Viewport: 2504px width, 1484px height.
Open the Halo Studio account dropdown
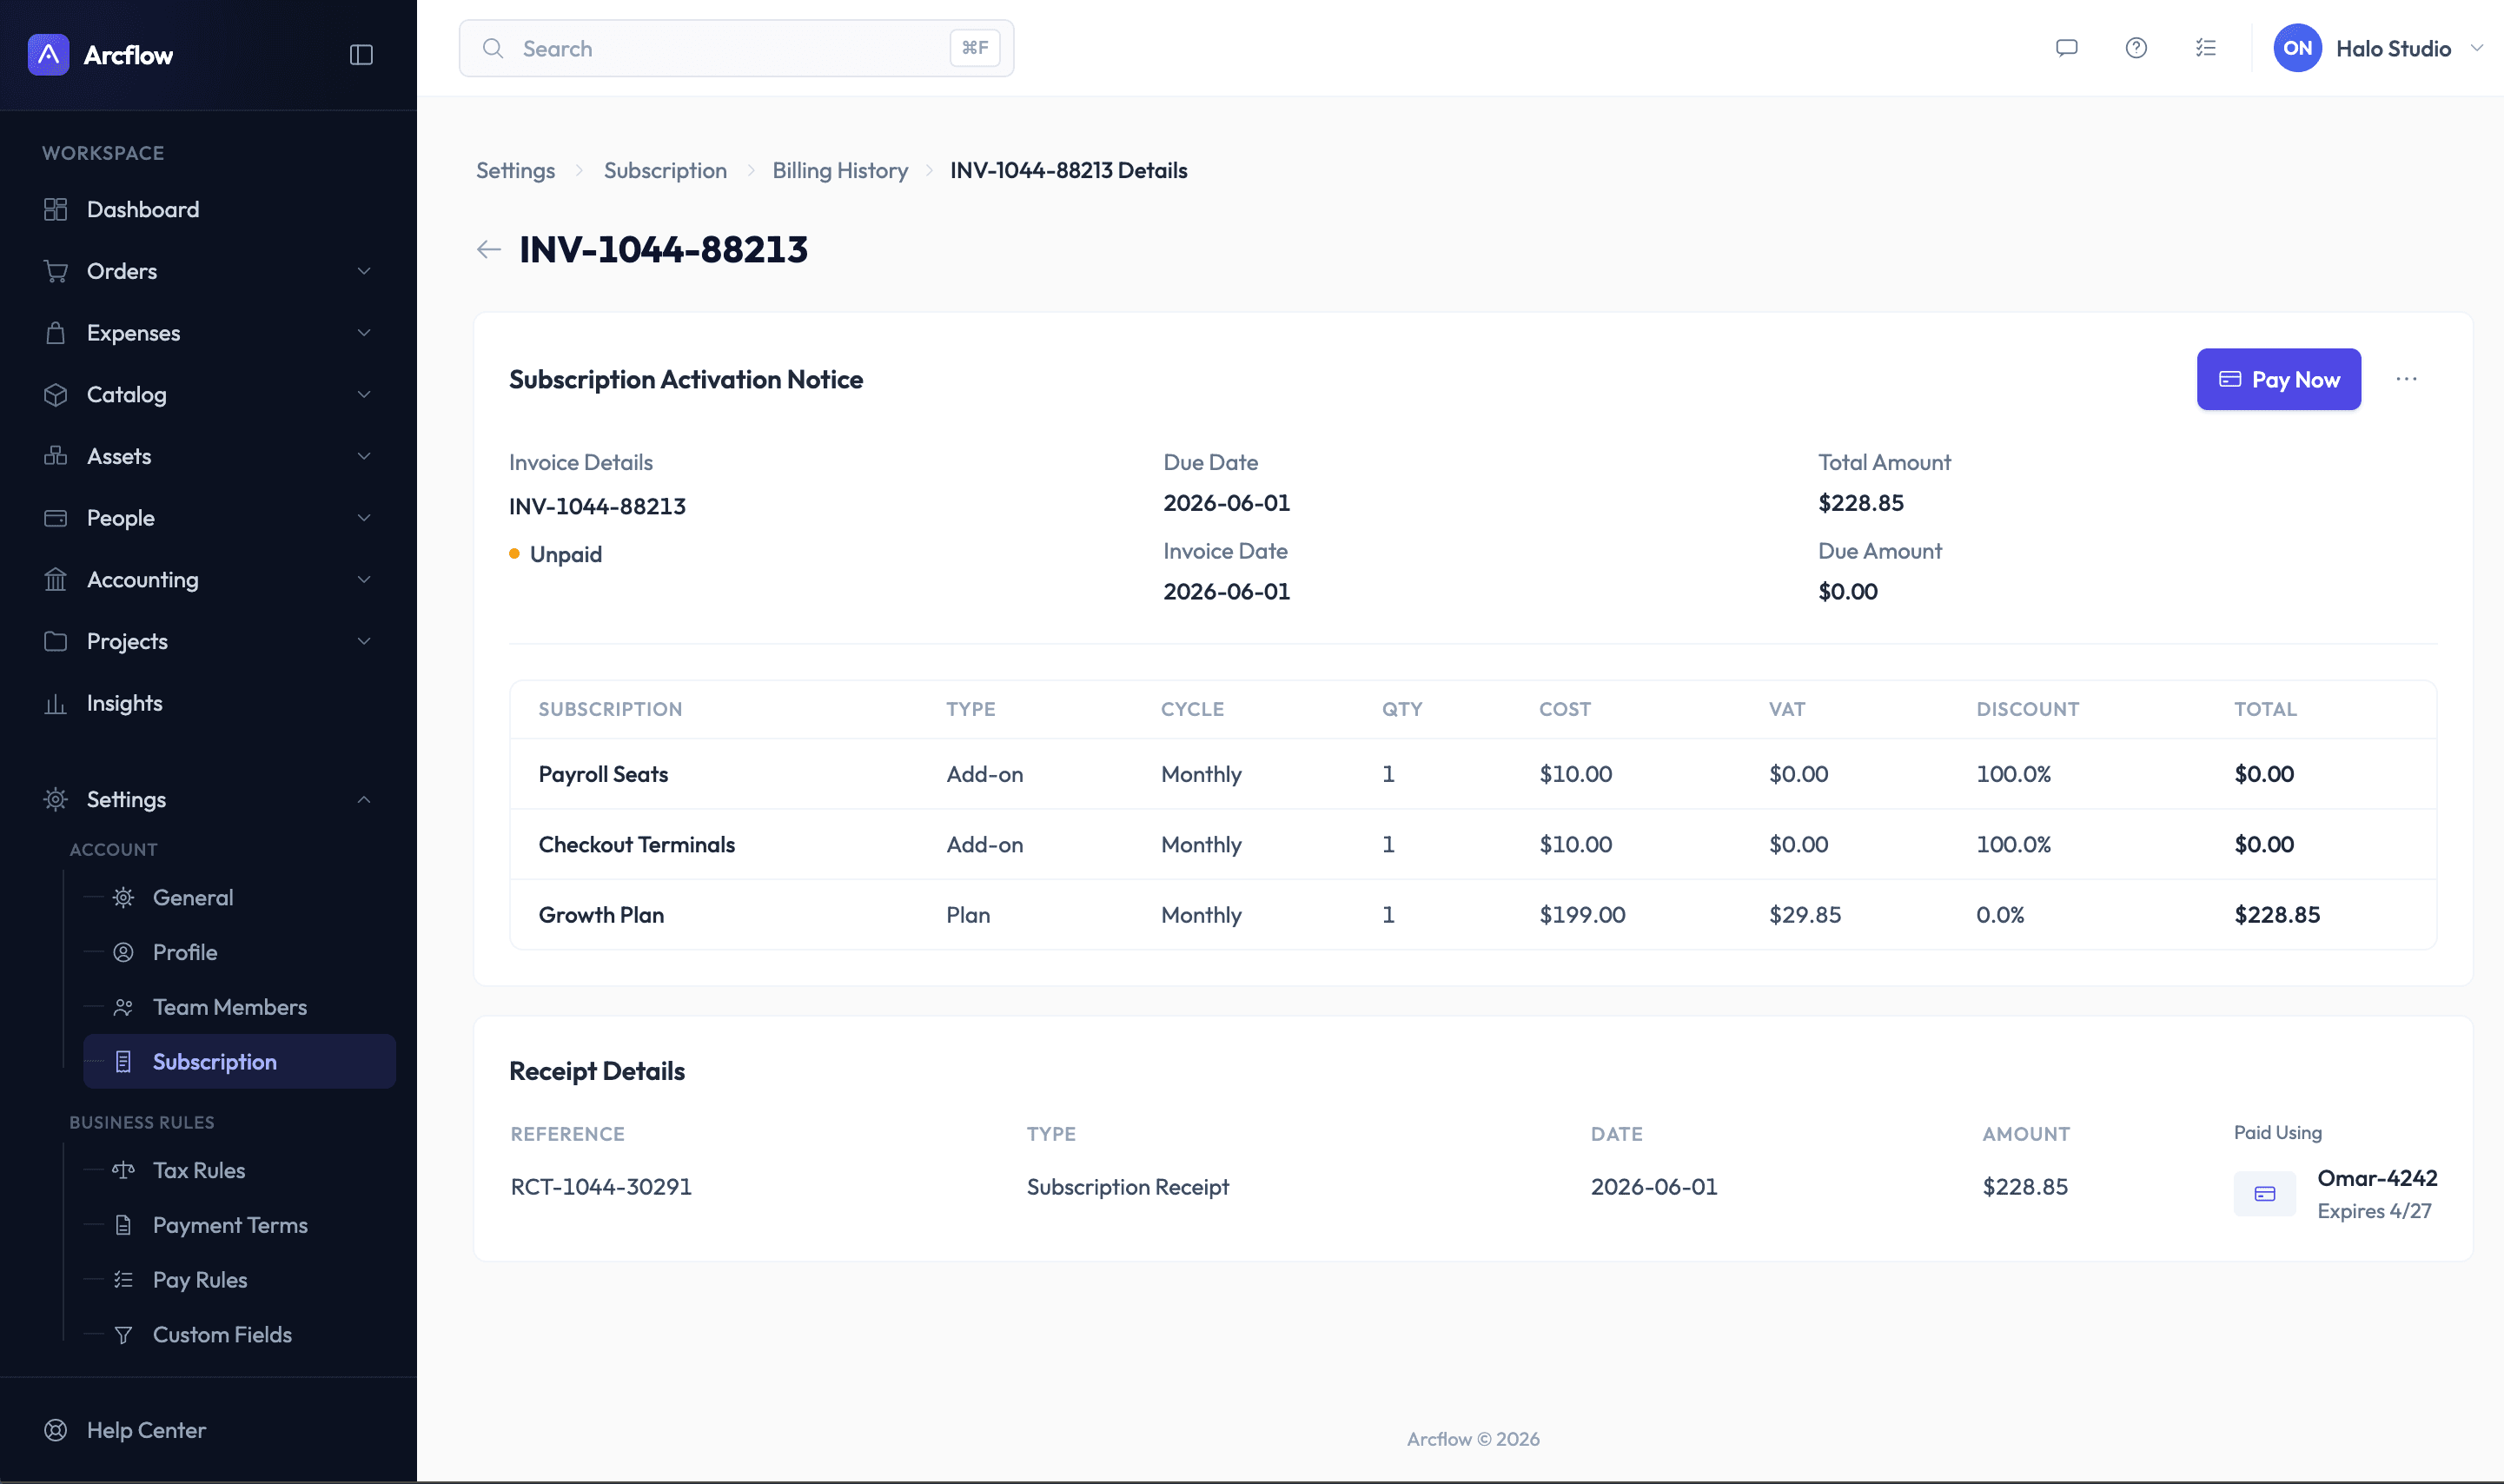coord(2379,48)
